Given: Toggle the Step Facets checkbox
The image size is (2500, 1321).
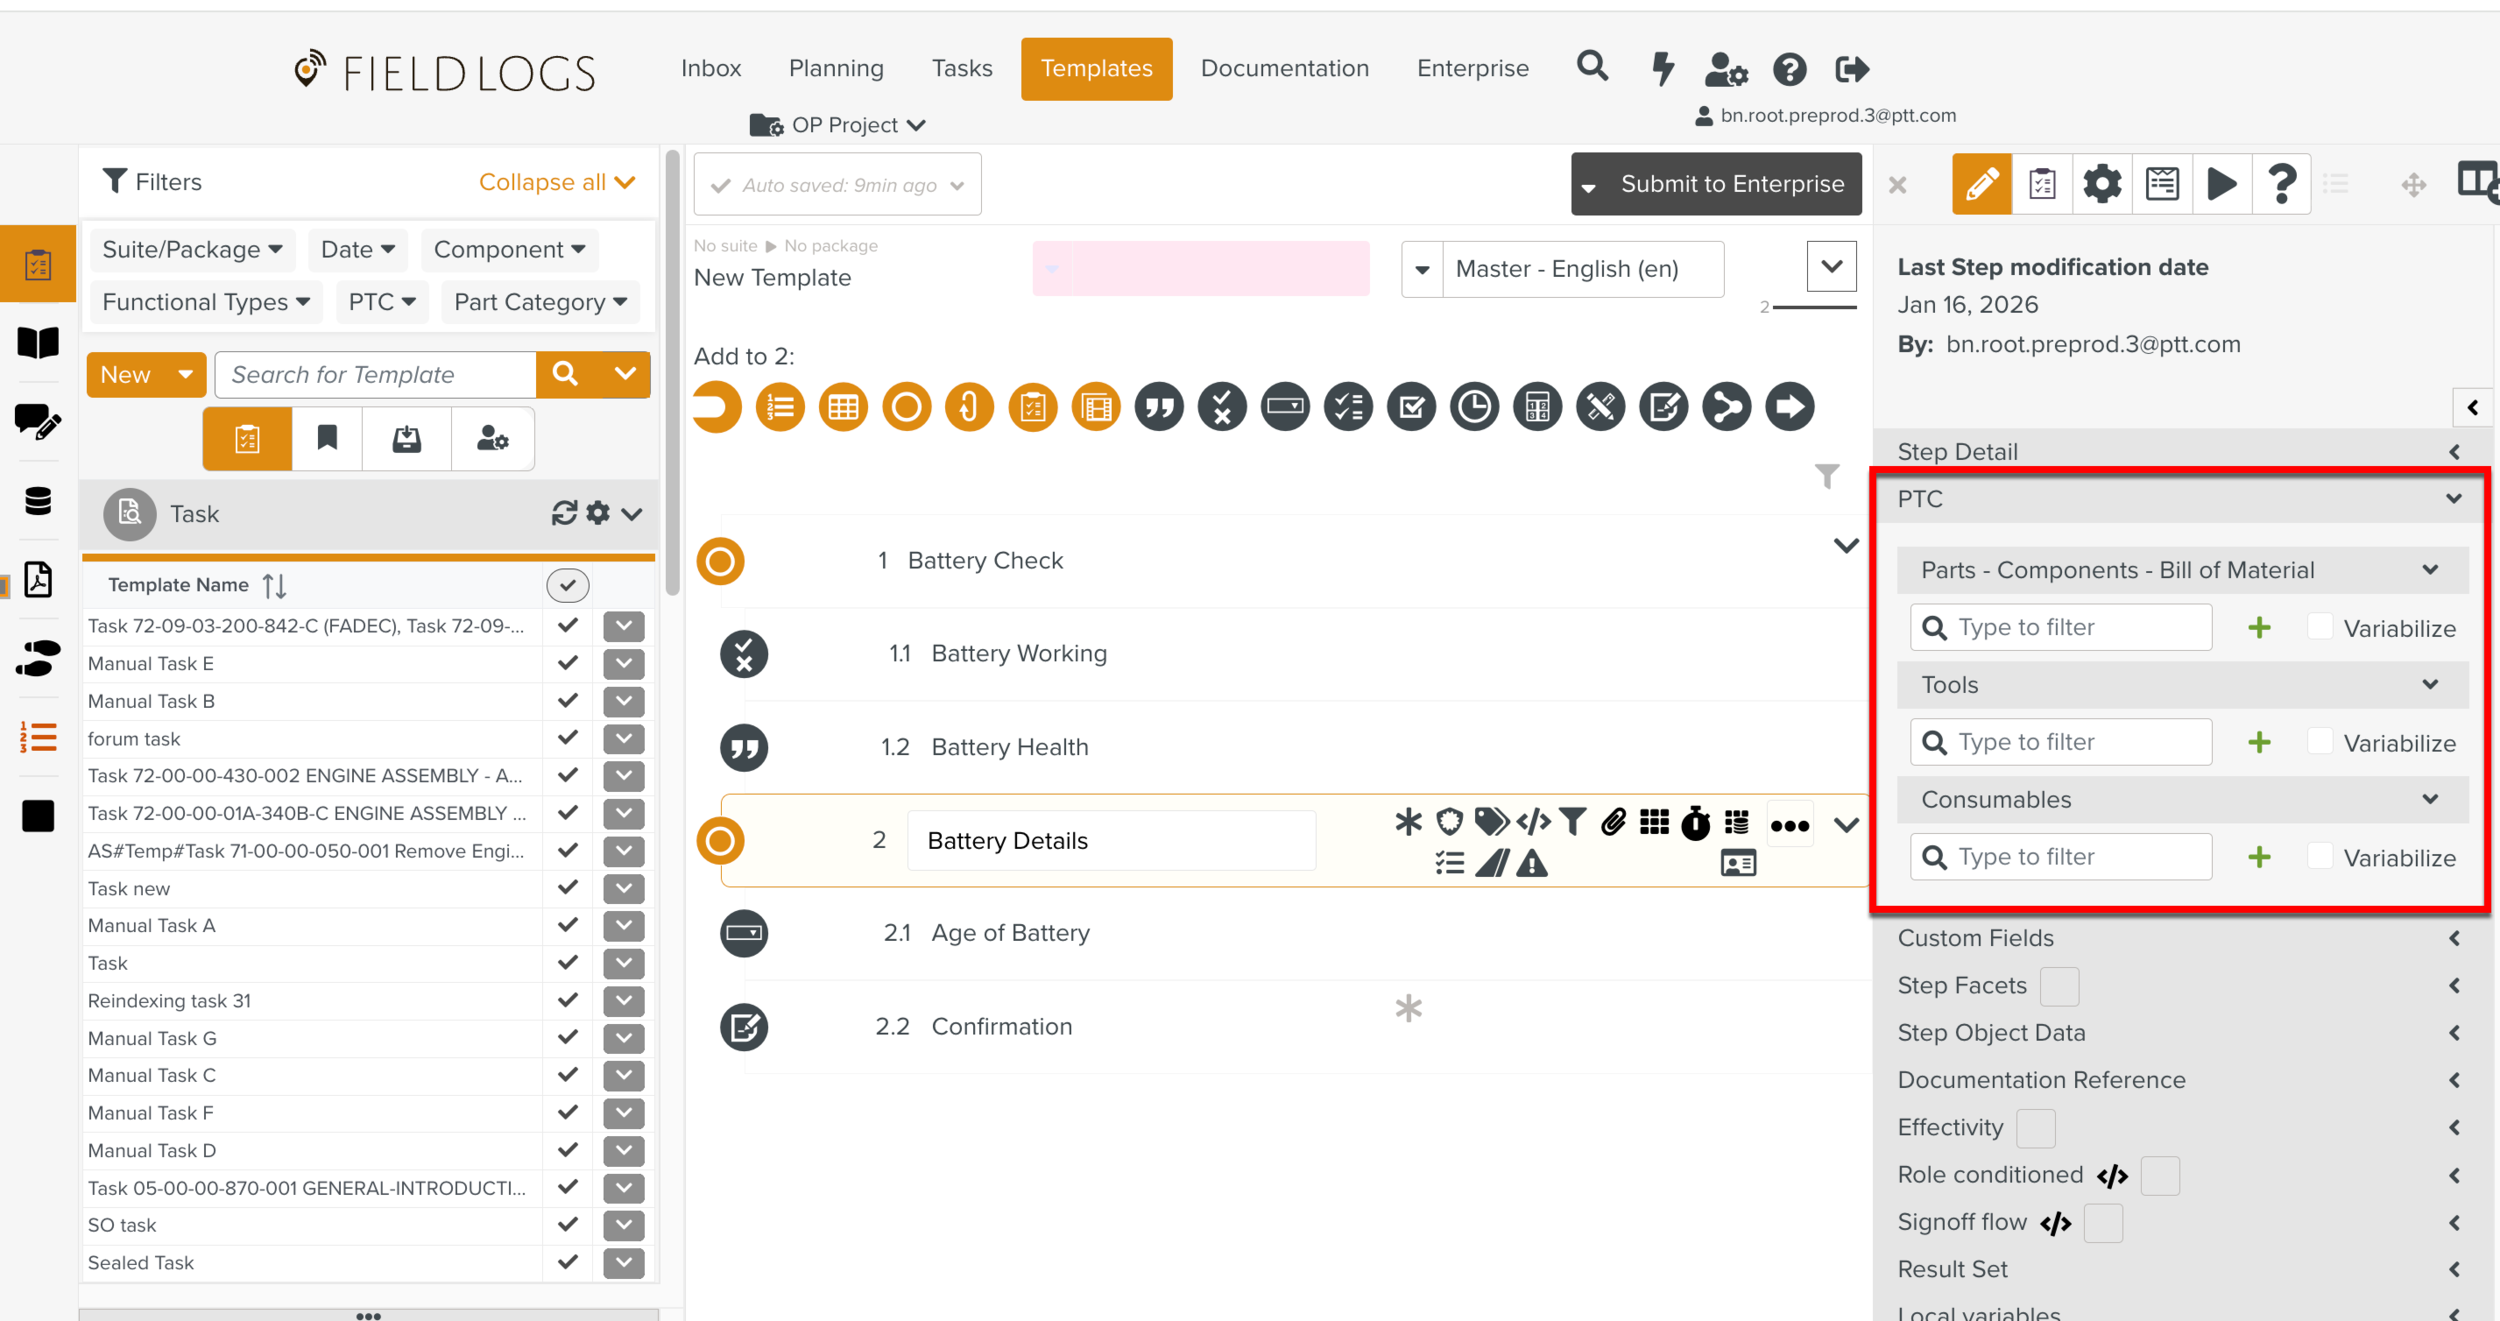Looking at the screenshot, I should click(2058, 986).
